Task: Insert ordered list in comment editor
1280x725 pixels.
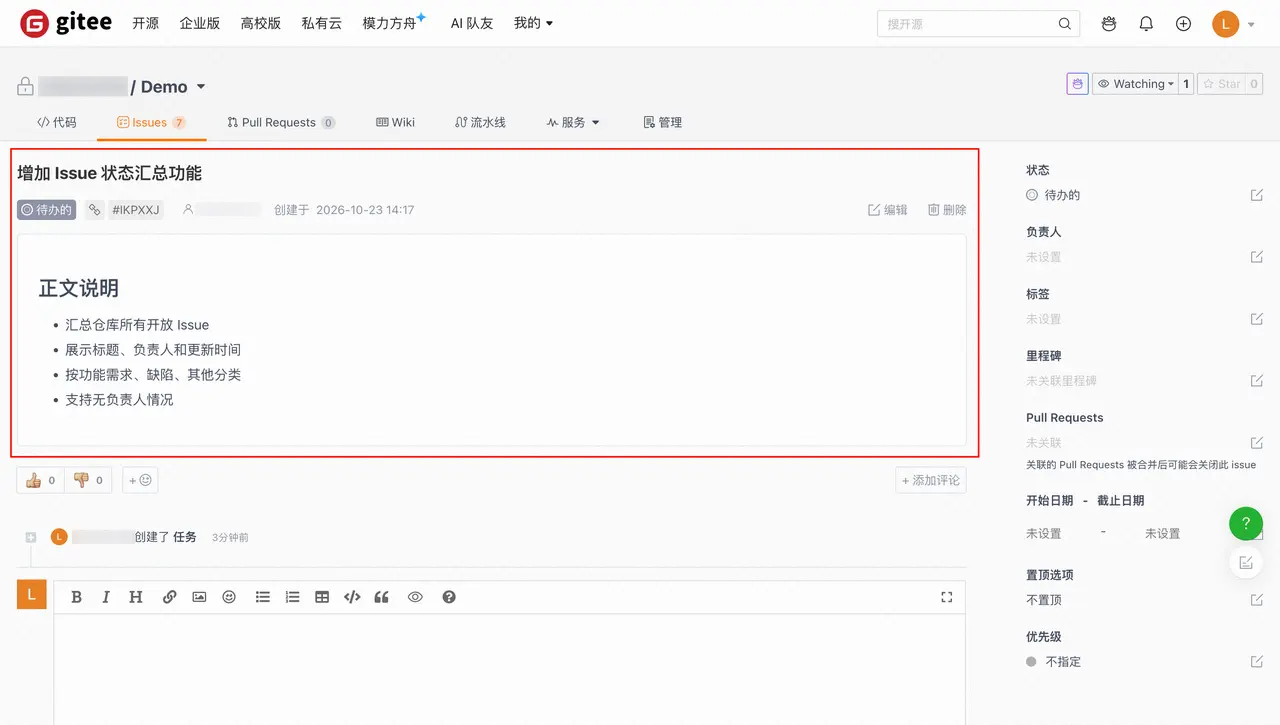Action: click(x=292, y=597)
